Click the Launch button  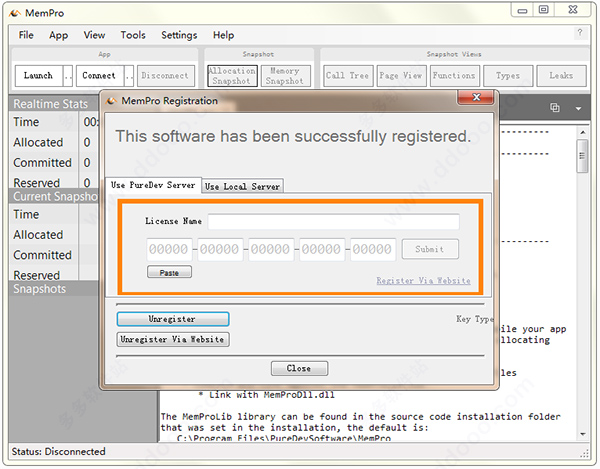[x=38, y=76]
